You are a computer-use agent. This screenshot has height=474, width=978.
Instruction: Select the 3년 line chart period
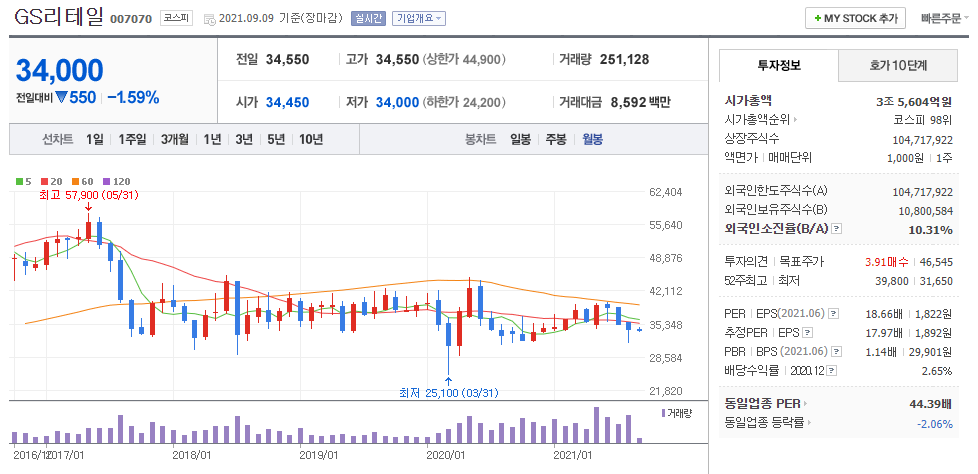[244, 139]
